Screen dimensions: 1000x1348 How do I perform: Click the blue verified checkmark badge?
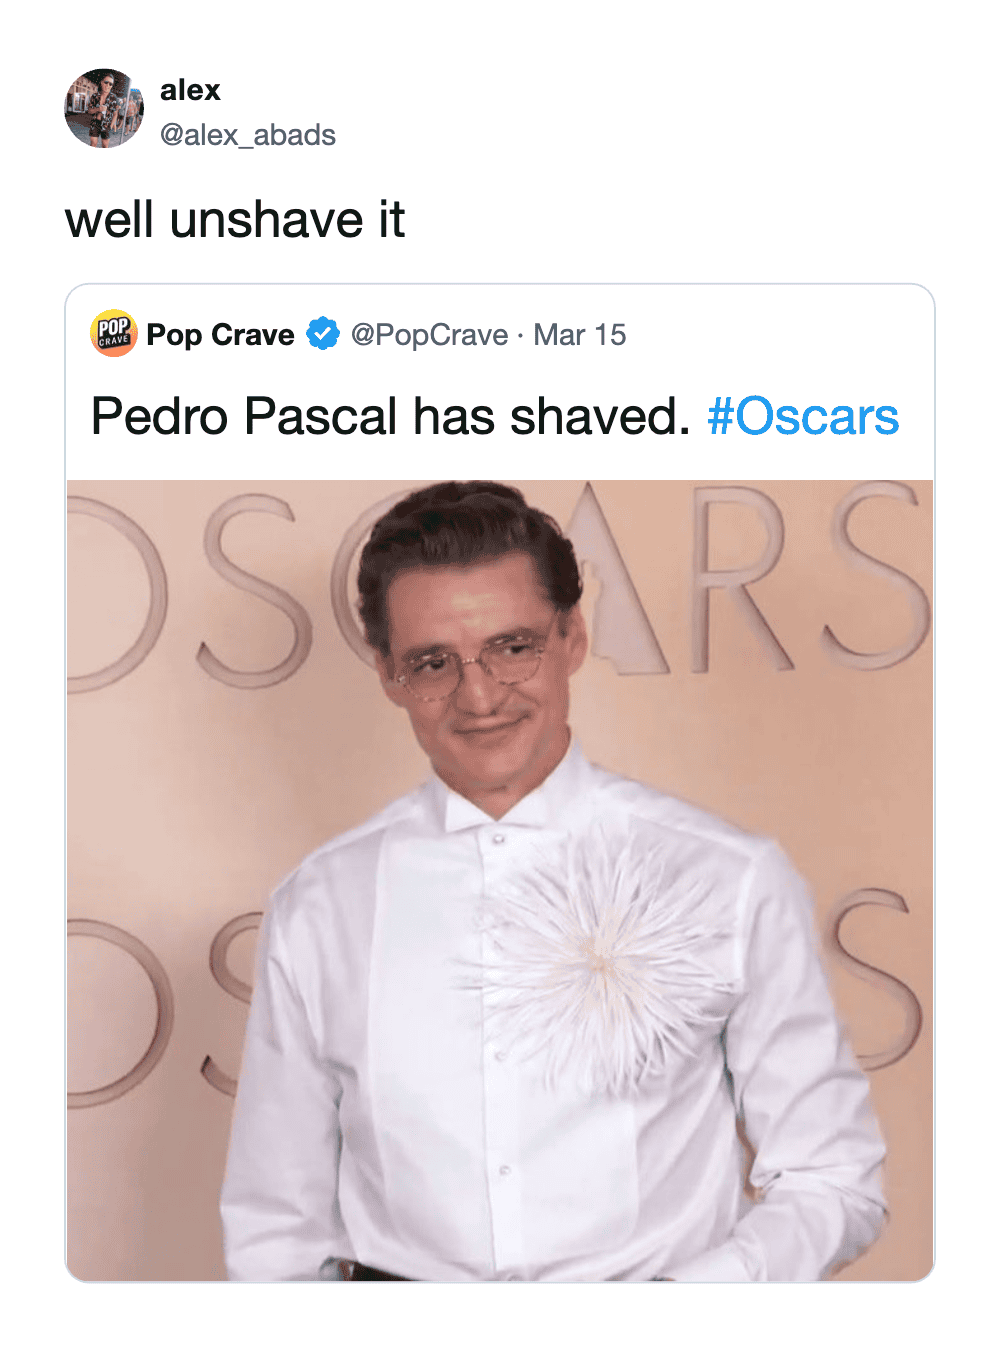click(323, 334)
